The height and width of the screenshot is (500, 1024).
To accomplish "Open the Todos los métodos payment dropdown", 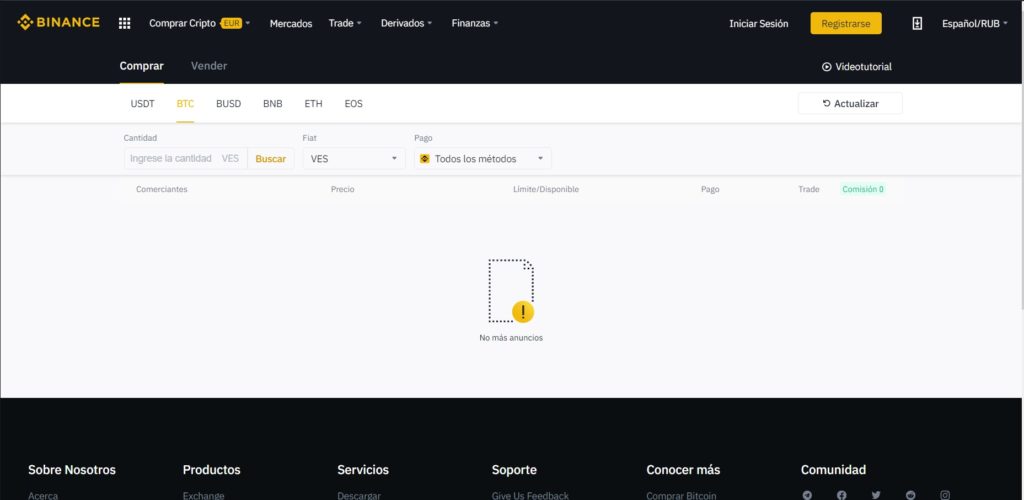I will click(x=483, y=159).
